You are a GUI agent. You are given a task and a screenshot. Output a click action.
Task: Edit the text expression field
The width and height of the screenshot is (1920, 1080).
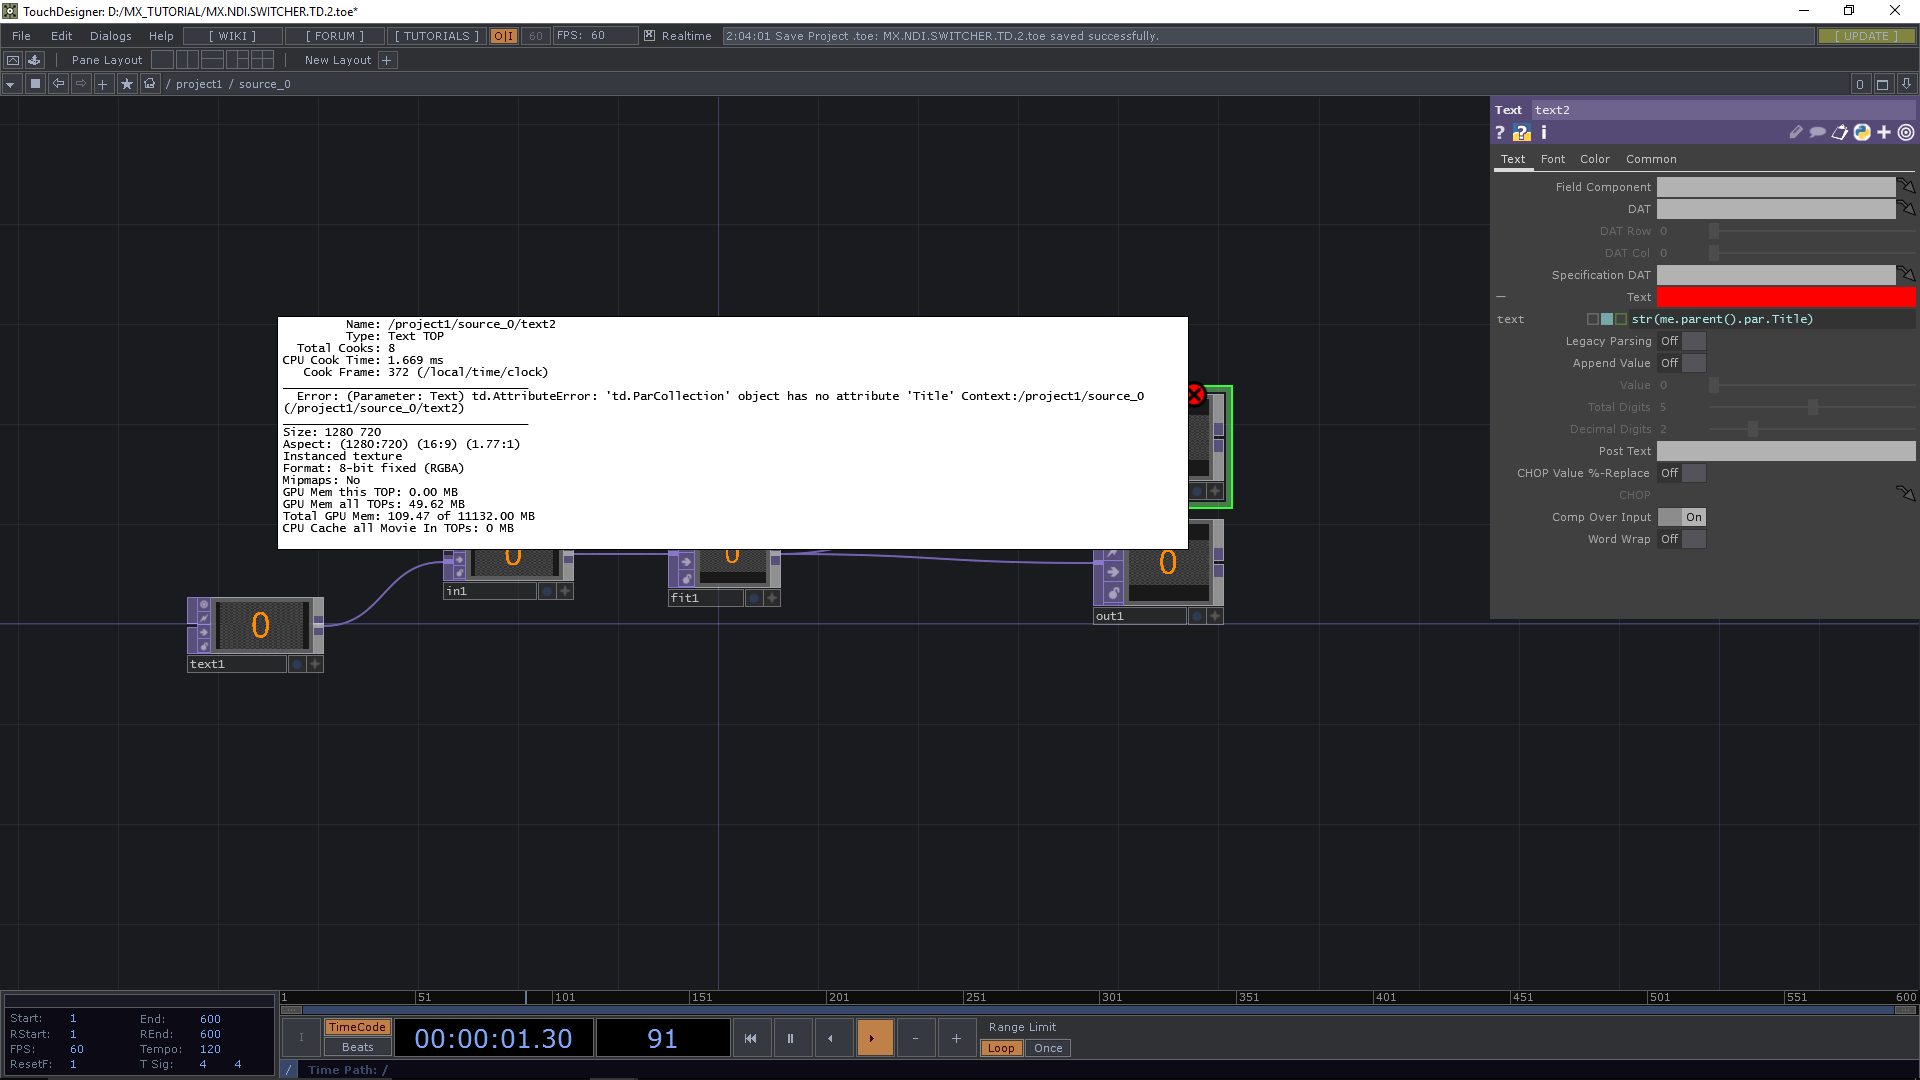[x=1772, y=319]
